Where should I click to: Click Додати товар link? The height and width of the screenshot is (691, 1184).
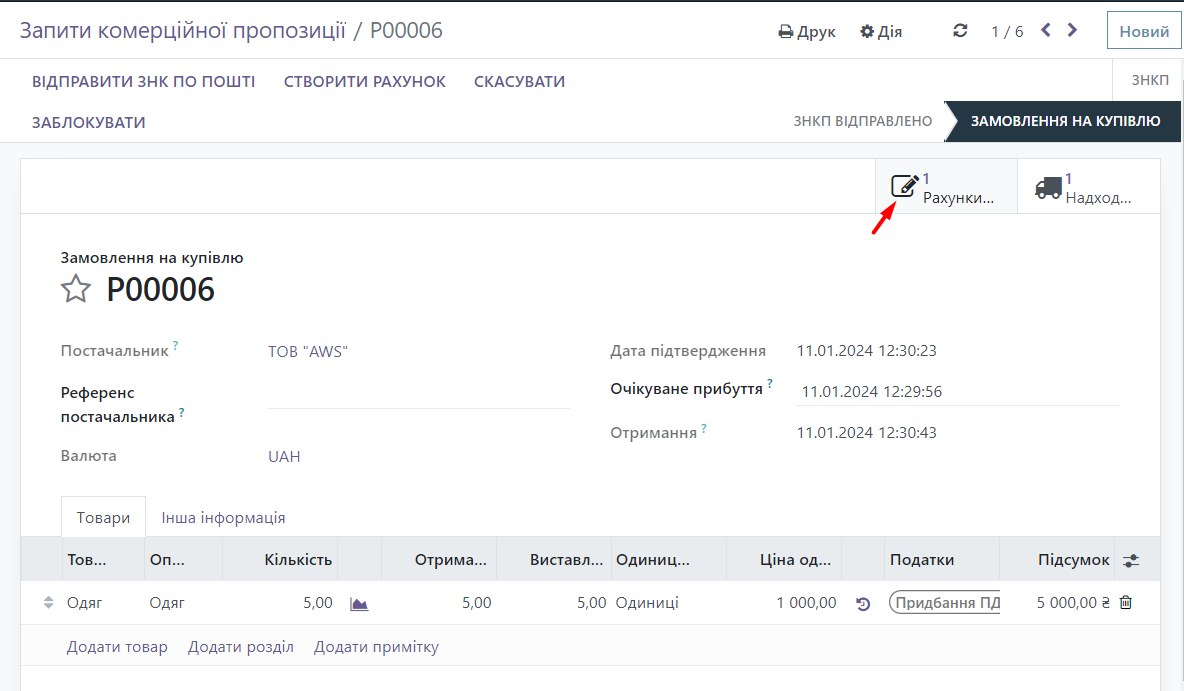tap(117, 647)
